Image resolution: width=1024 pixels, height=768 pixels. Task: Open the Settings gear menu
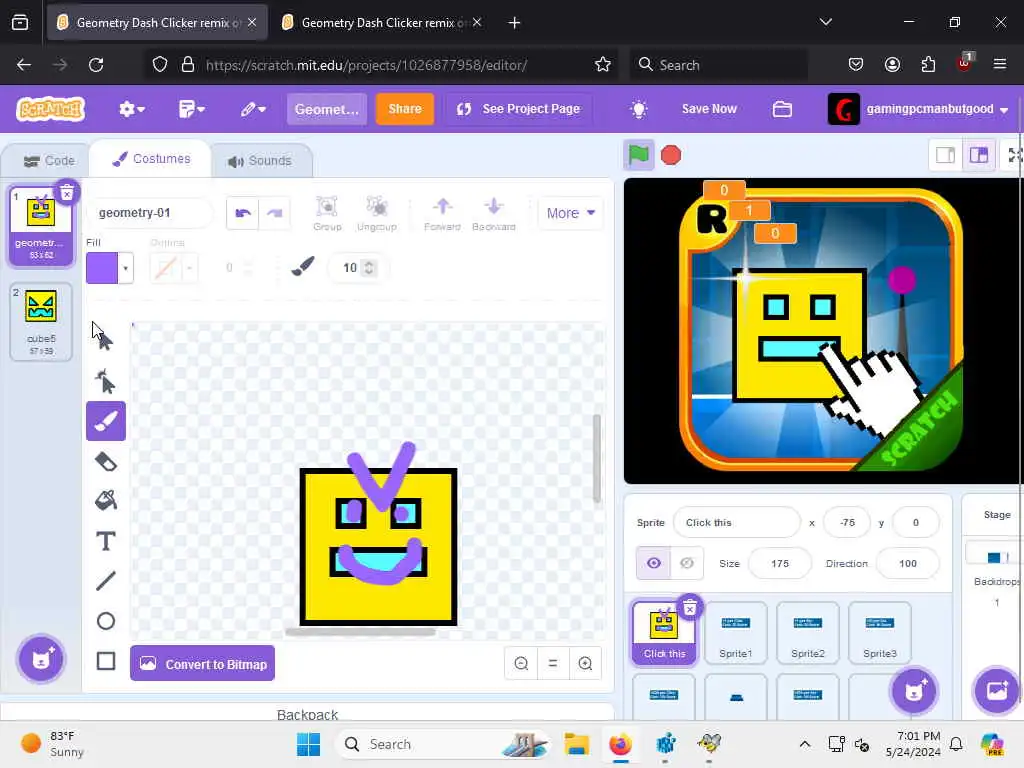(x=131, y=109)
